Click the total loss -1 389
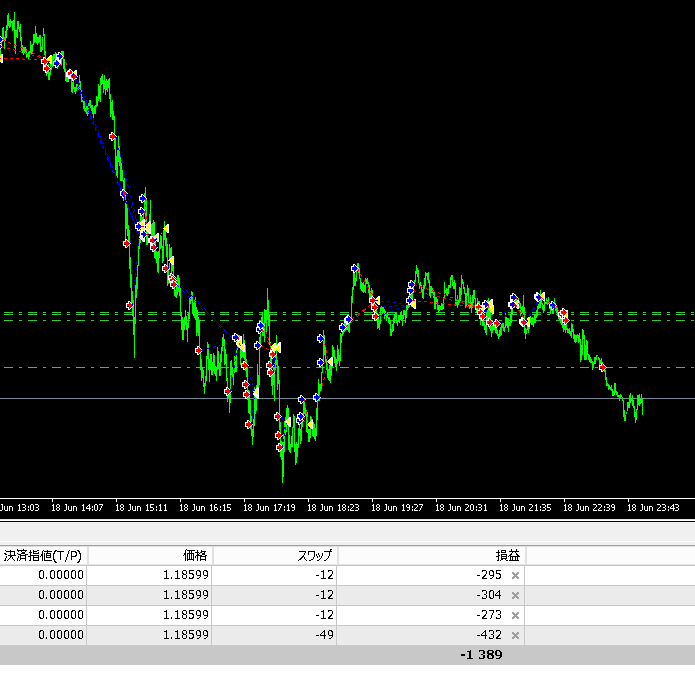Screen dimensions: 695x685 pos(481,655)
